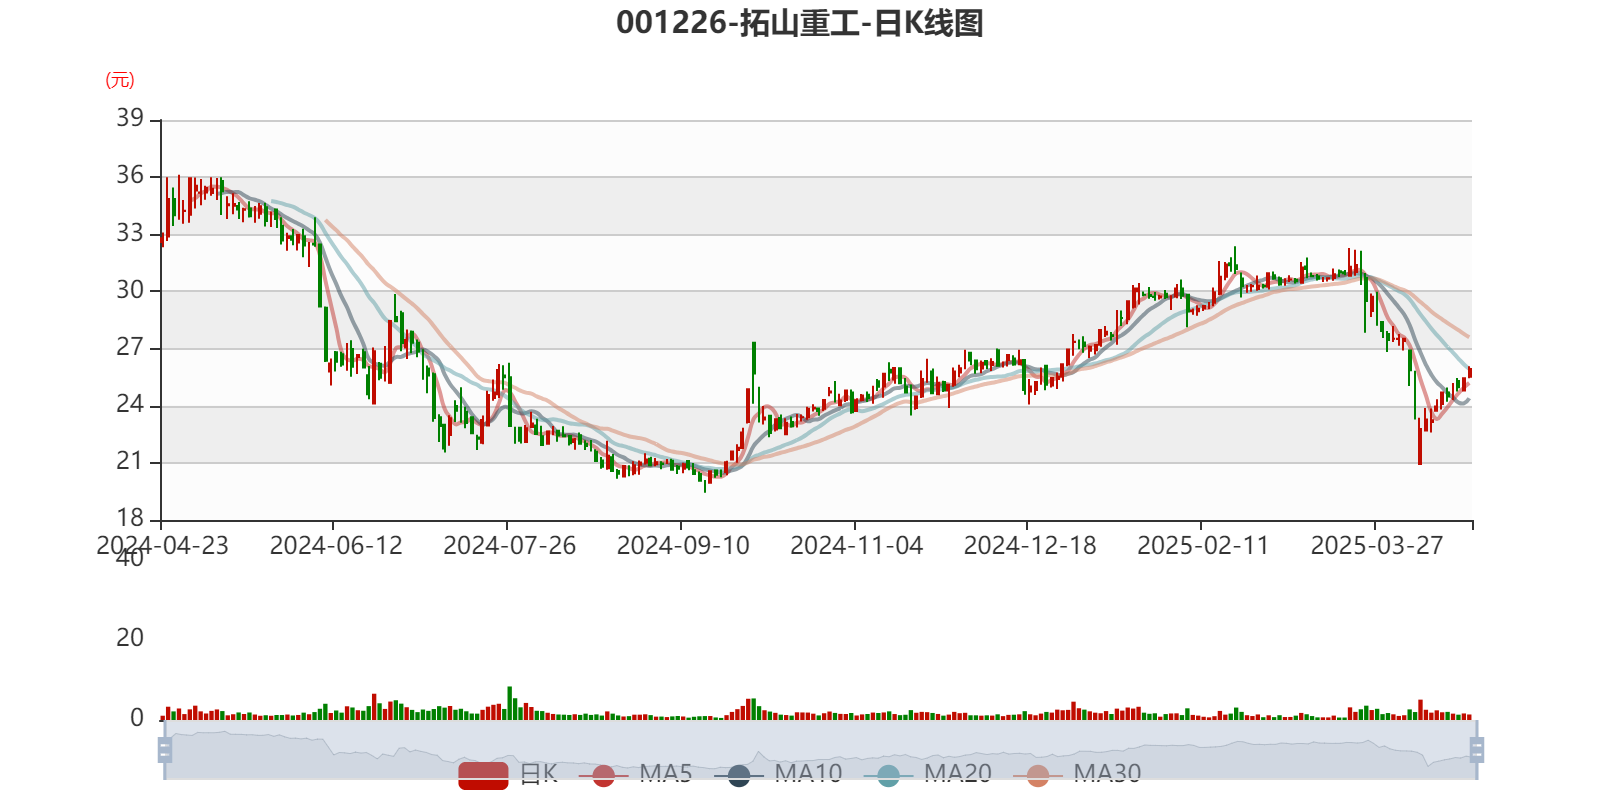Click the x-axis label 2024-06-12

(x=336, y=546)
